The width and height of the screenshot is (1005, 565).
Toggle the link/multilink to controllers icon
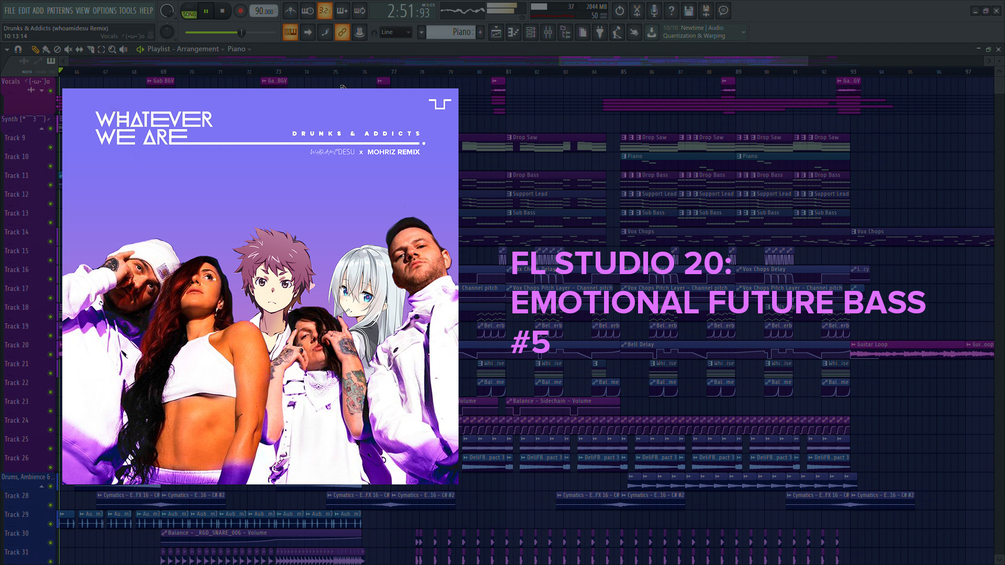tap(342, 32)
